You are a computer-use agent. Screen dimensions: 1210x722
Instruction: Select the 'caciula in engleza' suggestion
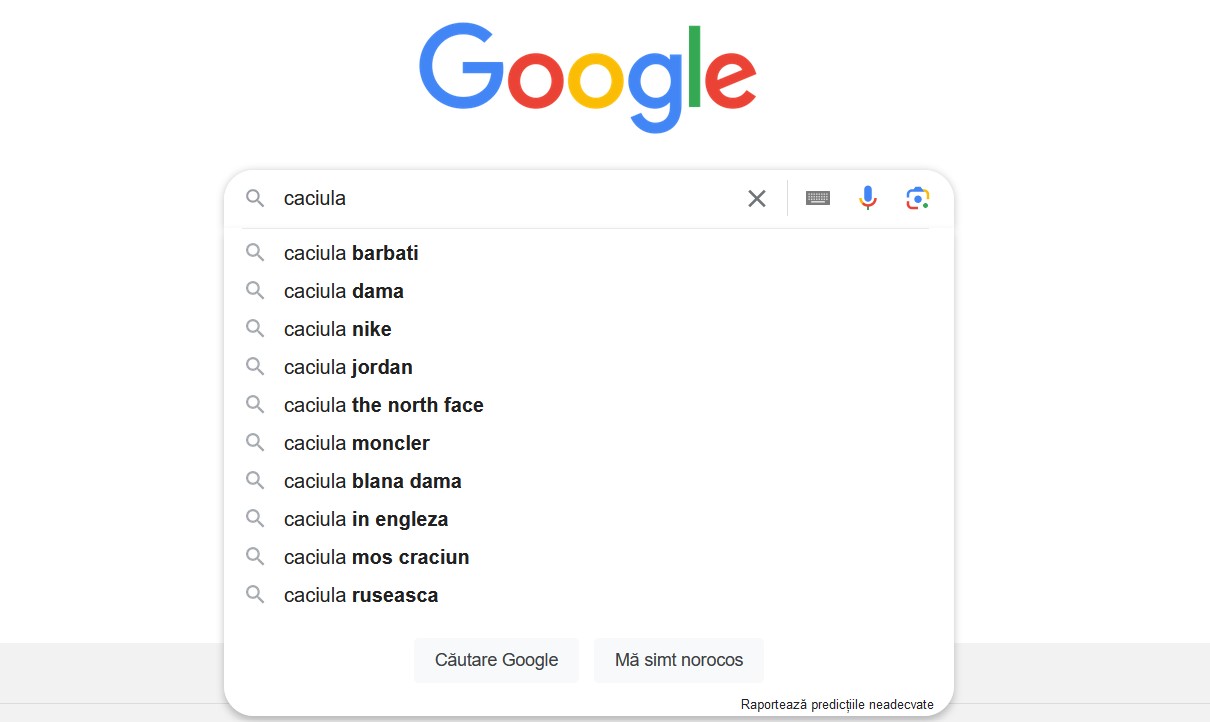(x=366, y=519)
